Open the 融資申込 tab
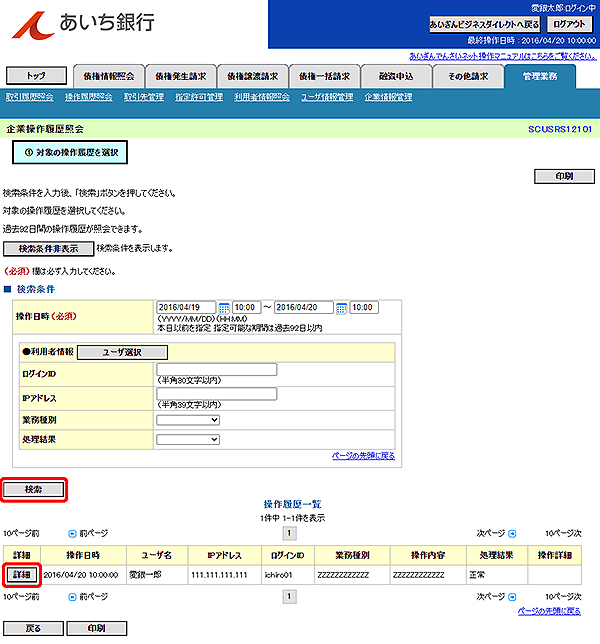The width and height of the screenshot is (600, 644). [x=396, y=76]
